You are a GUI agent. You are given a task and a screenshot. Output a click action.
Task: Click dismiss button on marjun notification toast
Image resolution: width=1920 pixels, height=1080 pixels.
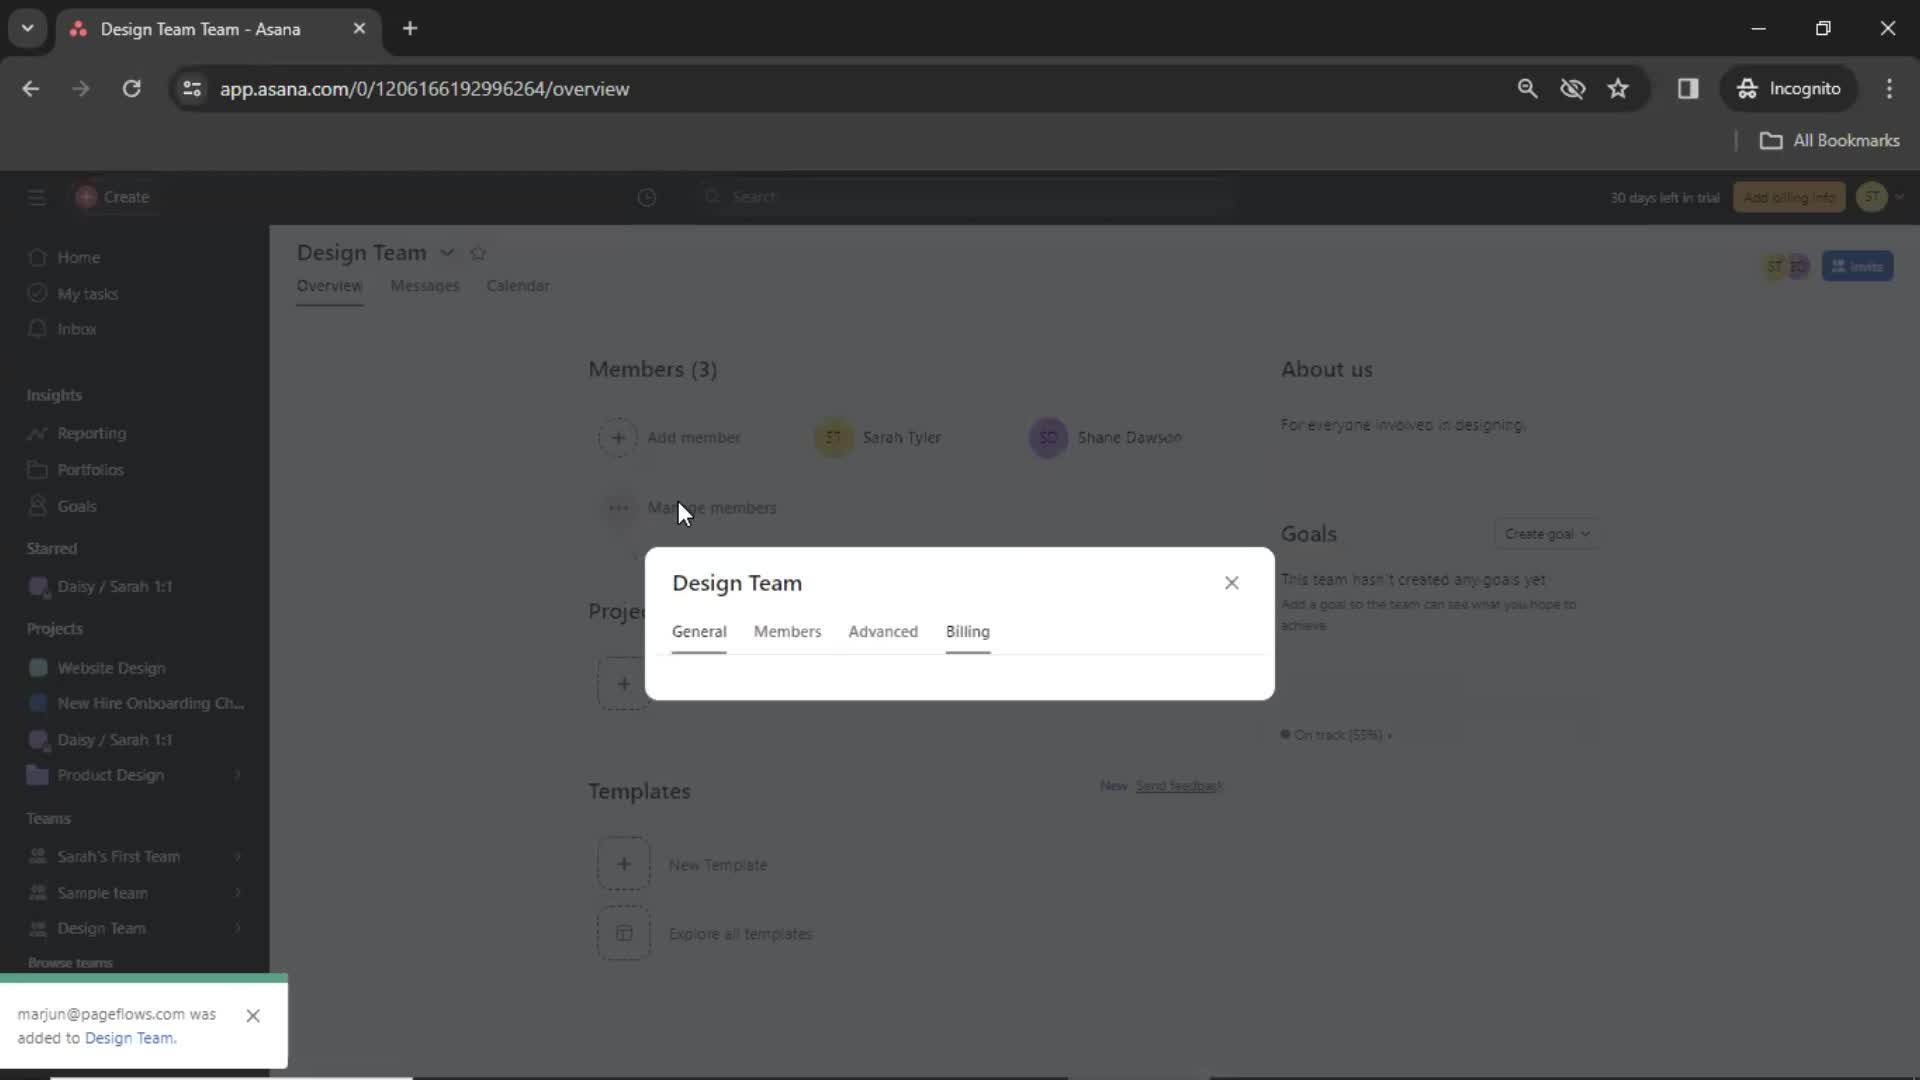[x=253, y=1015]
